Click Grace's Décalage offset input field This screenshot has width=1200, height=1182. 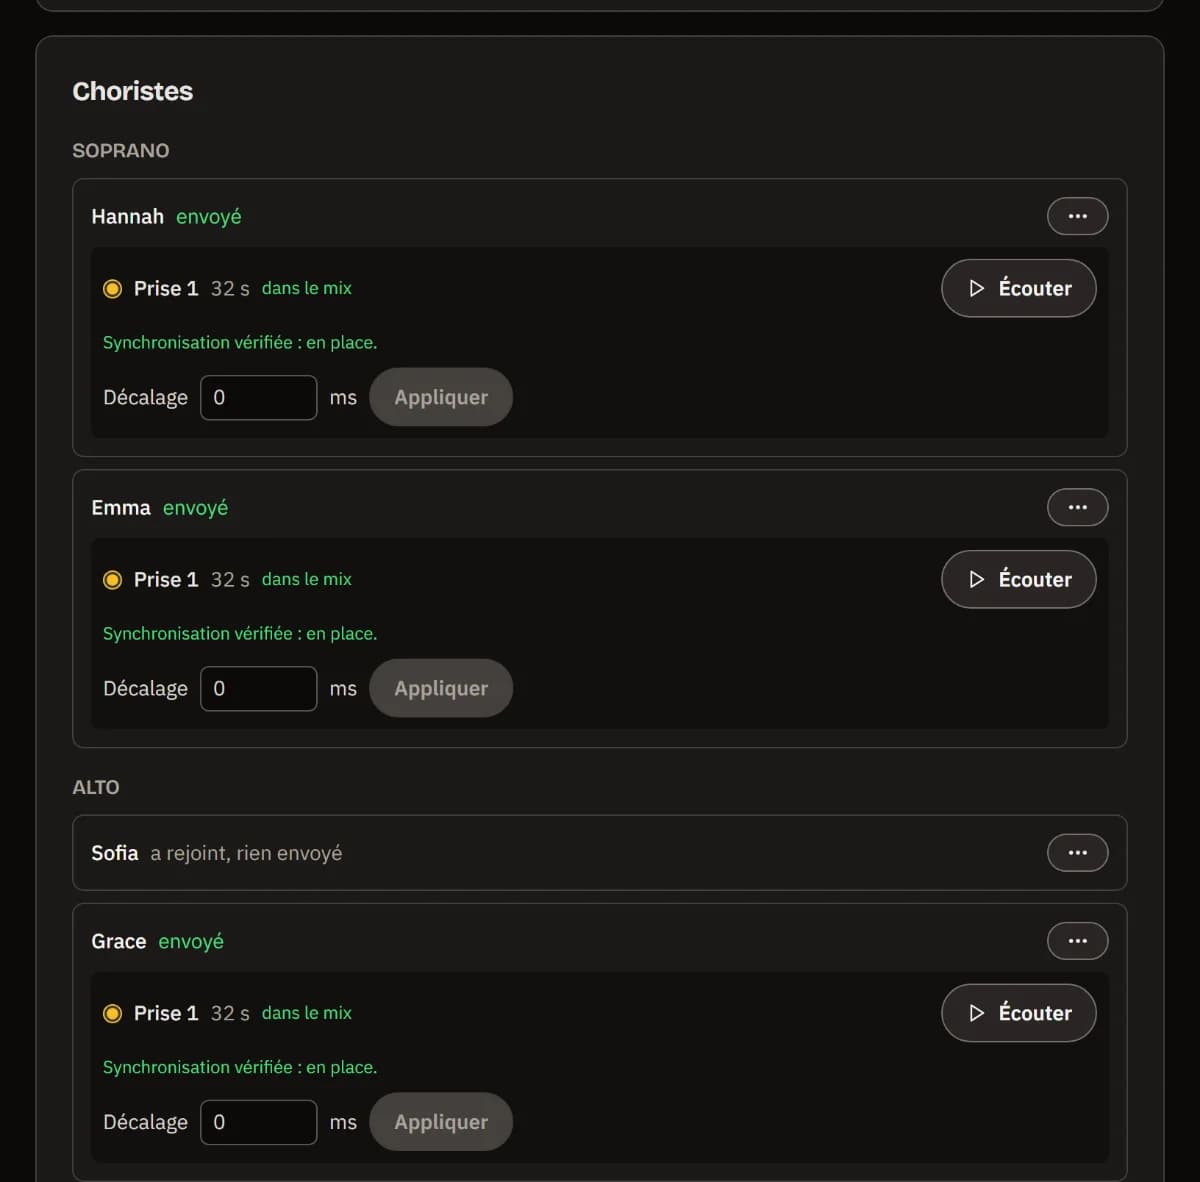[258, 1122]
